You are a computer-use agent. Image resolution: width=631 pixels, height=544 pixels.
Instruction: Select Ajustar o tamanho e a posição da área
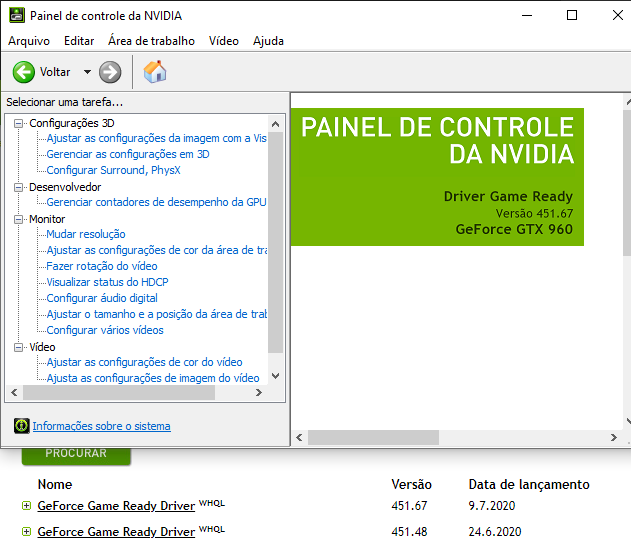pyautogui.click(x=157, y=314)
